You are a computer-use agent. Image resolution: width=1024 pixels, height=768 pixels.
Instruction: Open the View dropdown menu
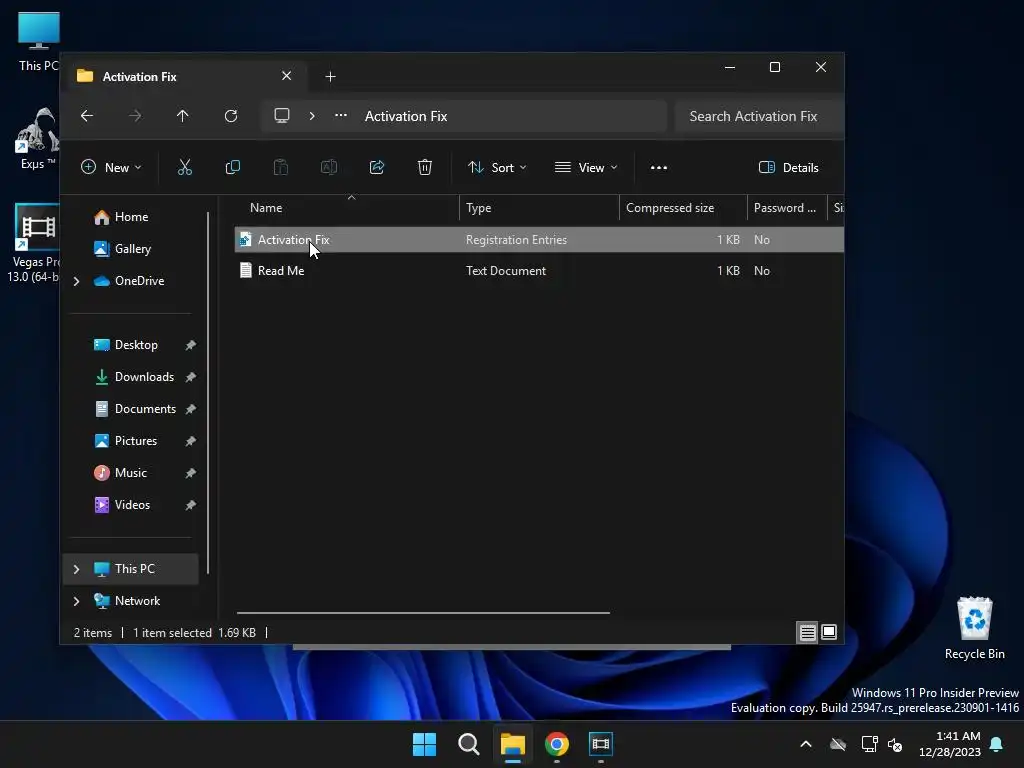[586, 168]
